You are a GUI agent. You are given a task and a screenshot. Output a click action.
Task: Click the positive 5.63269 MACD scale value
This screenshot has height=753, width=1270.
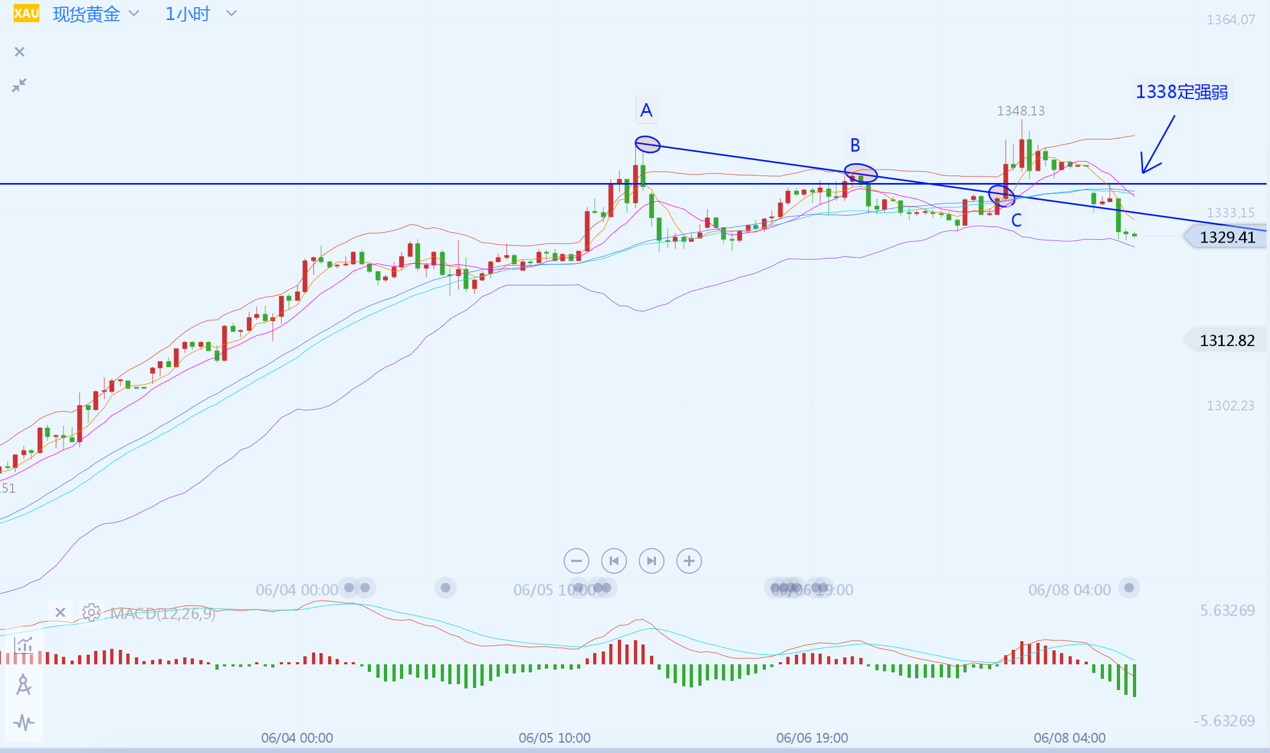(x=1227, y=610)
